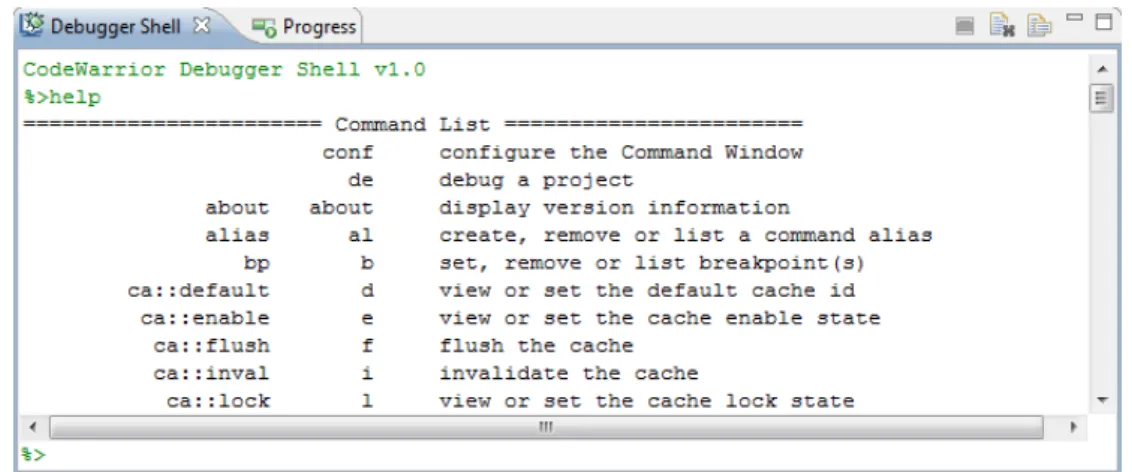This screenshot has height=472, width=1132.
Task: Click the copy console contents icon
Action: click(x=1040, y=27)
